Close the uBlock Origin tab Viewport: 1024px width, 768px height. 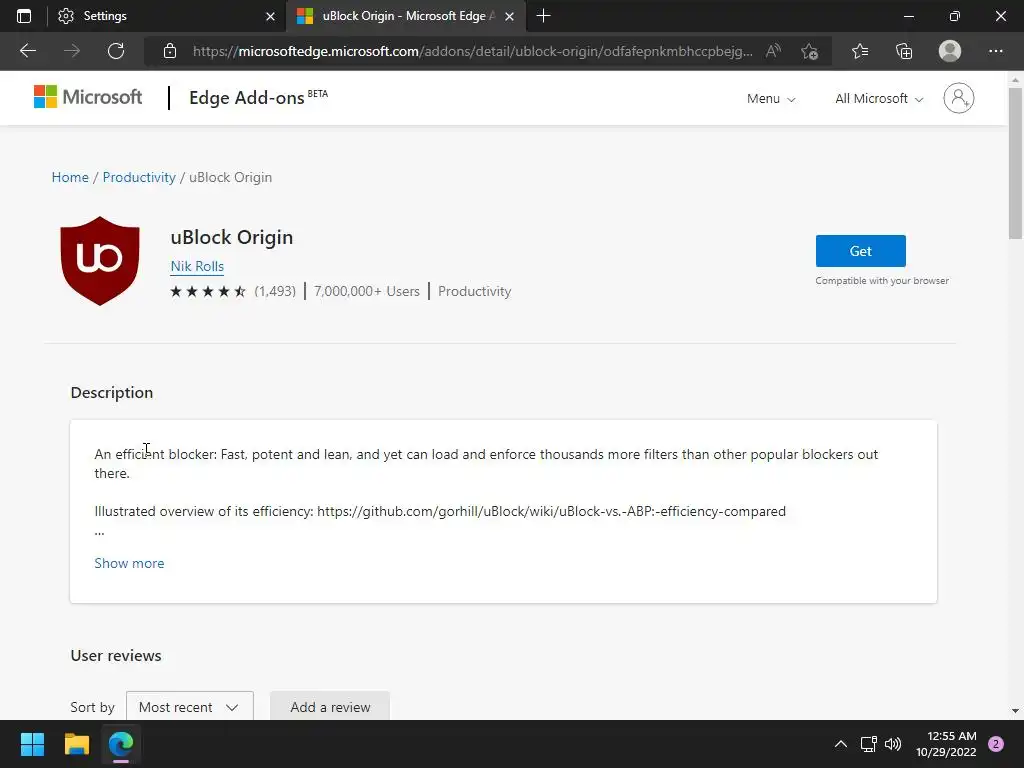pos(509,16)
